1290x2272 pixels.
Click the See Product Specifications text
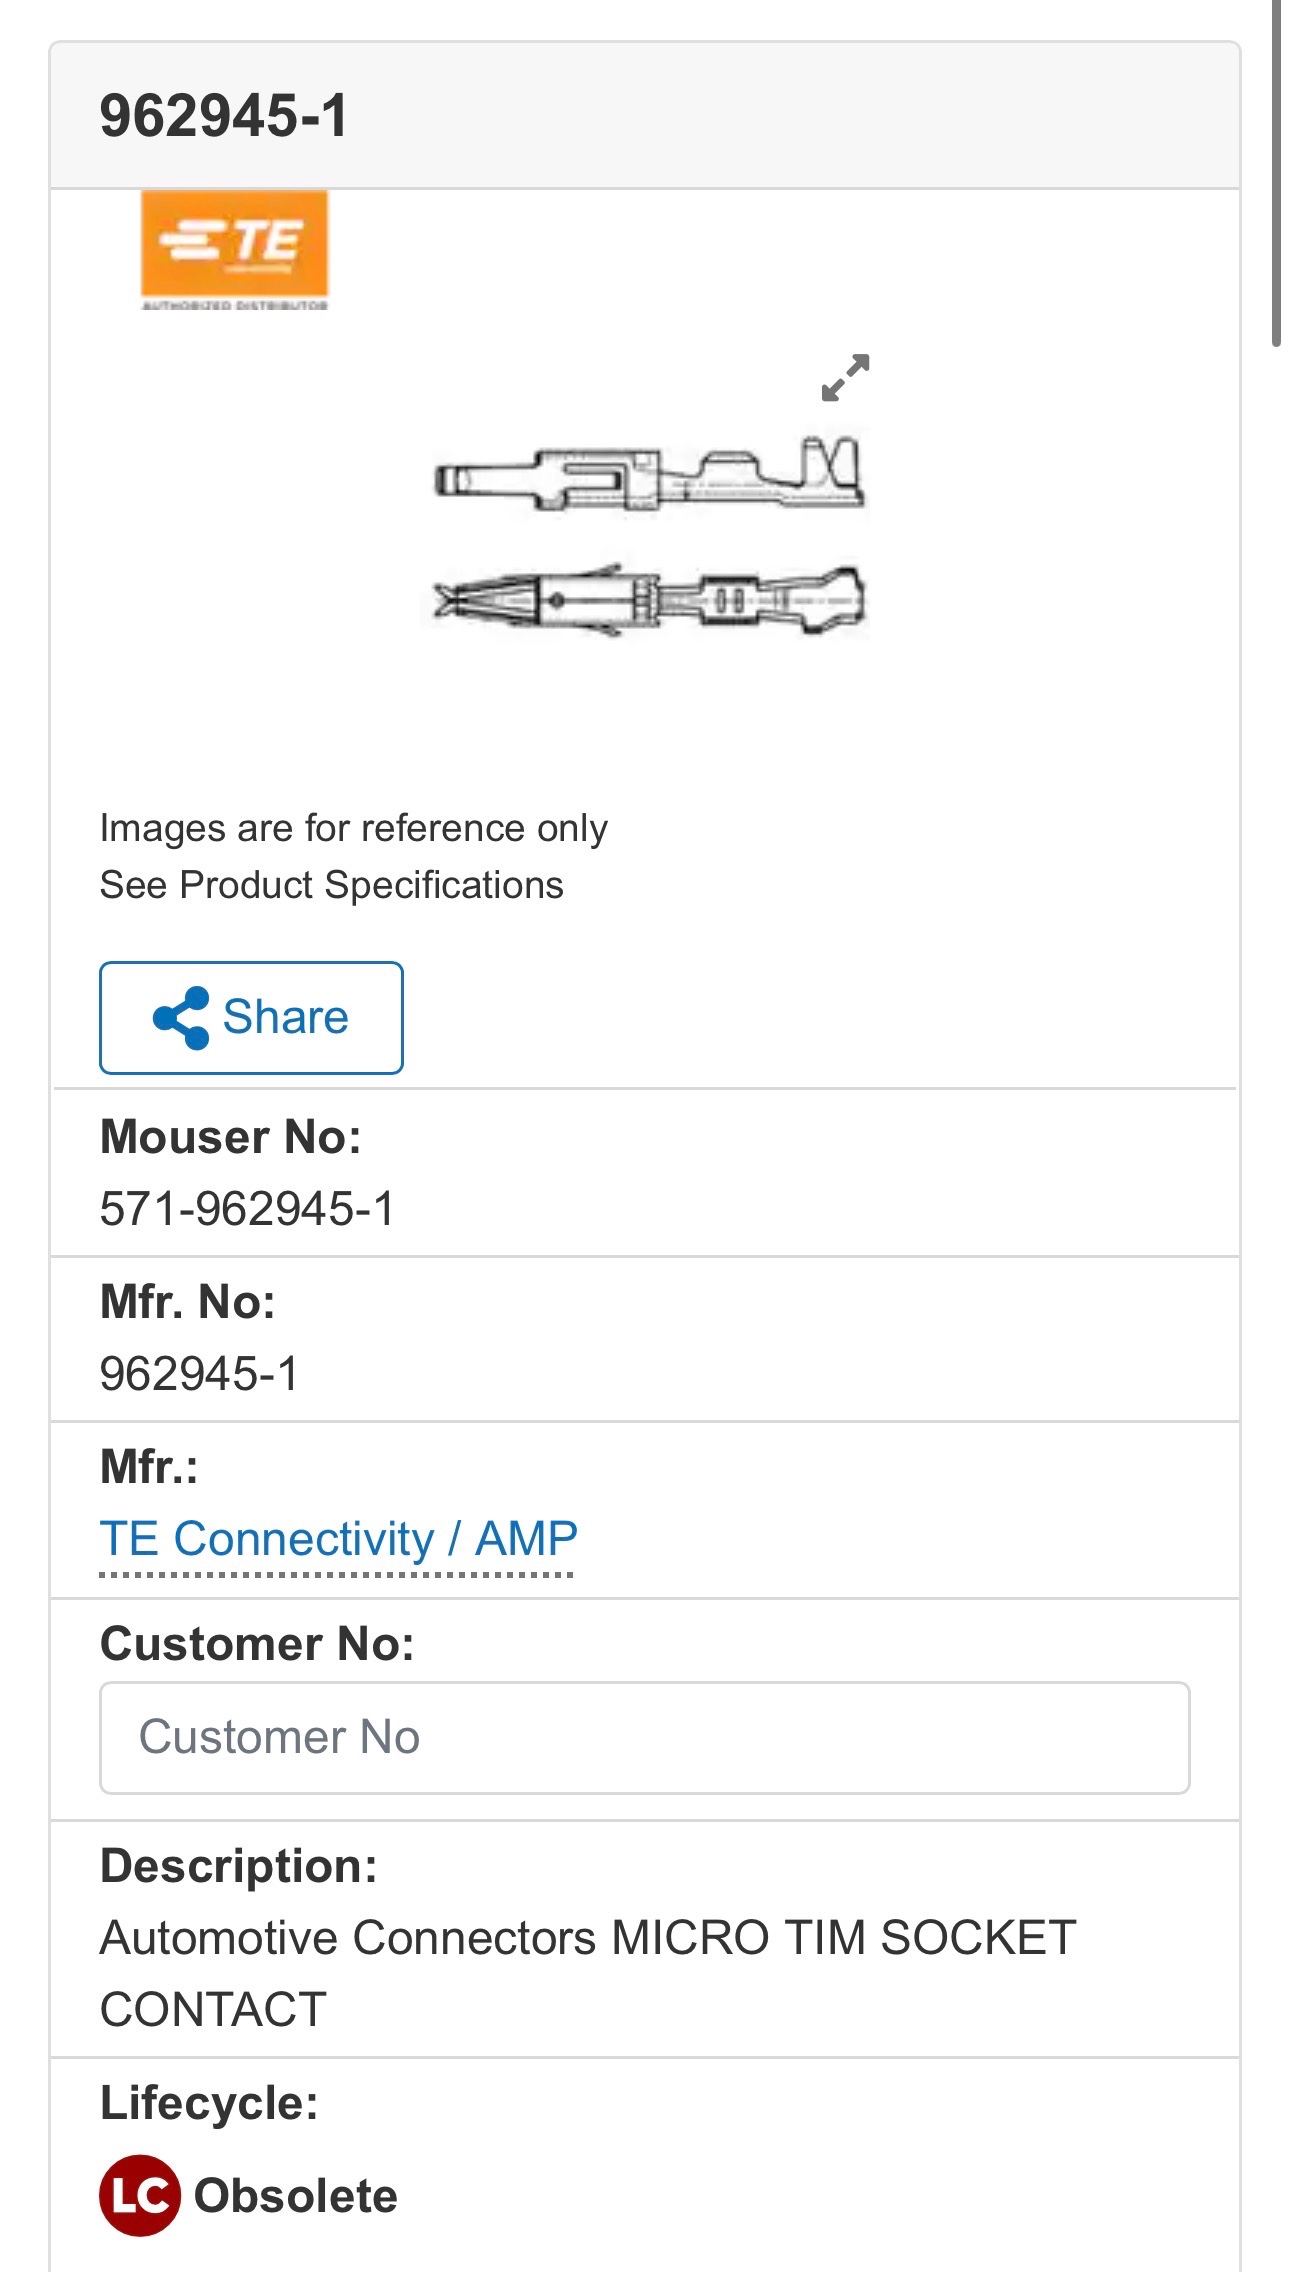[331, 885]
